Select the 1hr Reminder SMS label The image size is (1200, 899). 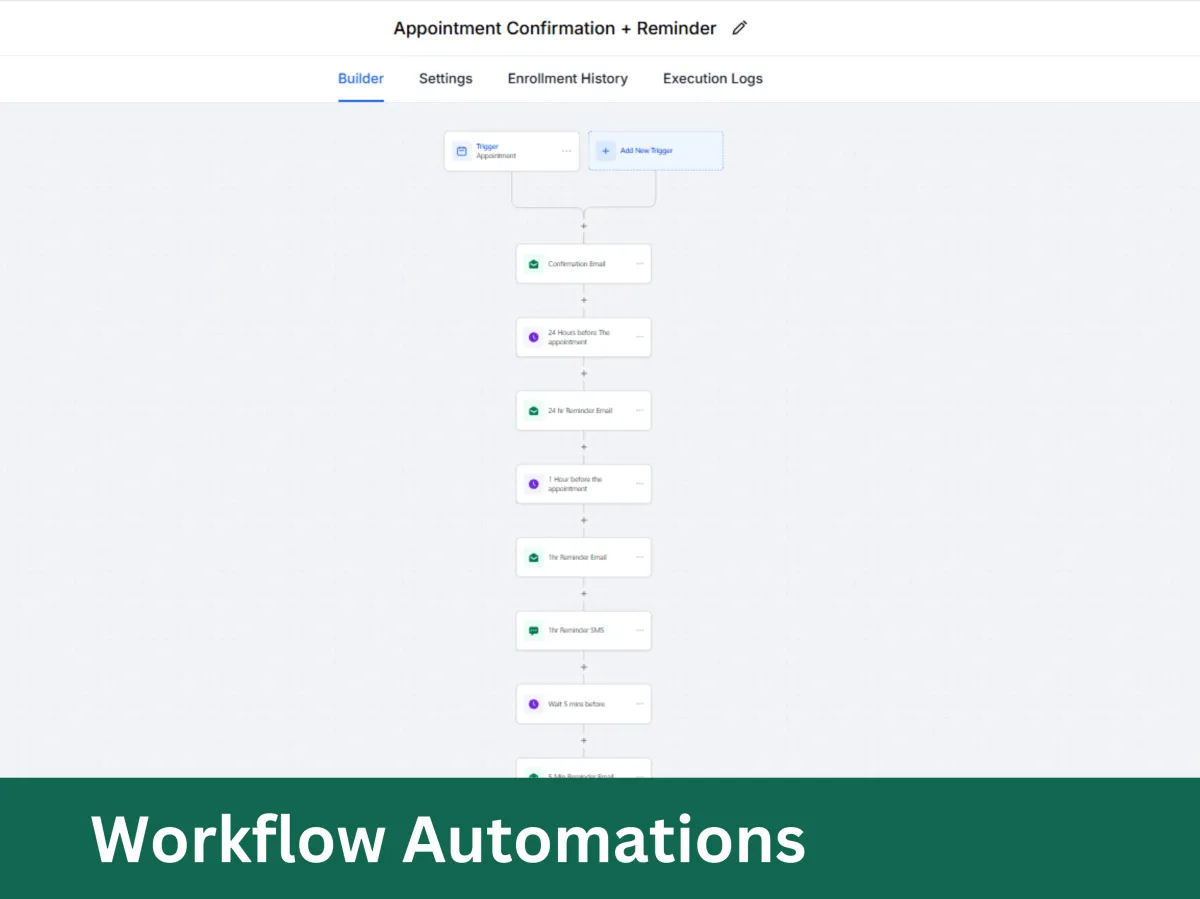coord(576,631)
